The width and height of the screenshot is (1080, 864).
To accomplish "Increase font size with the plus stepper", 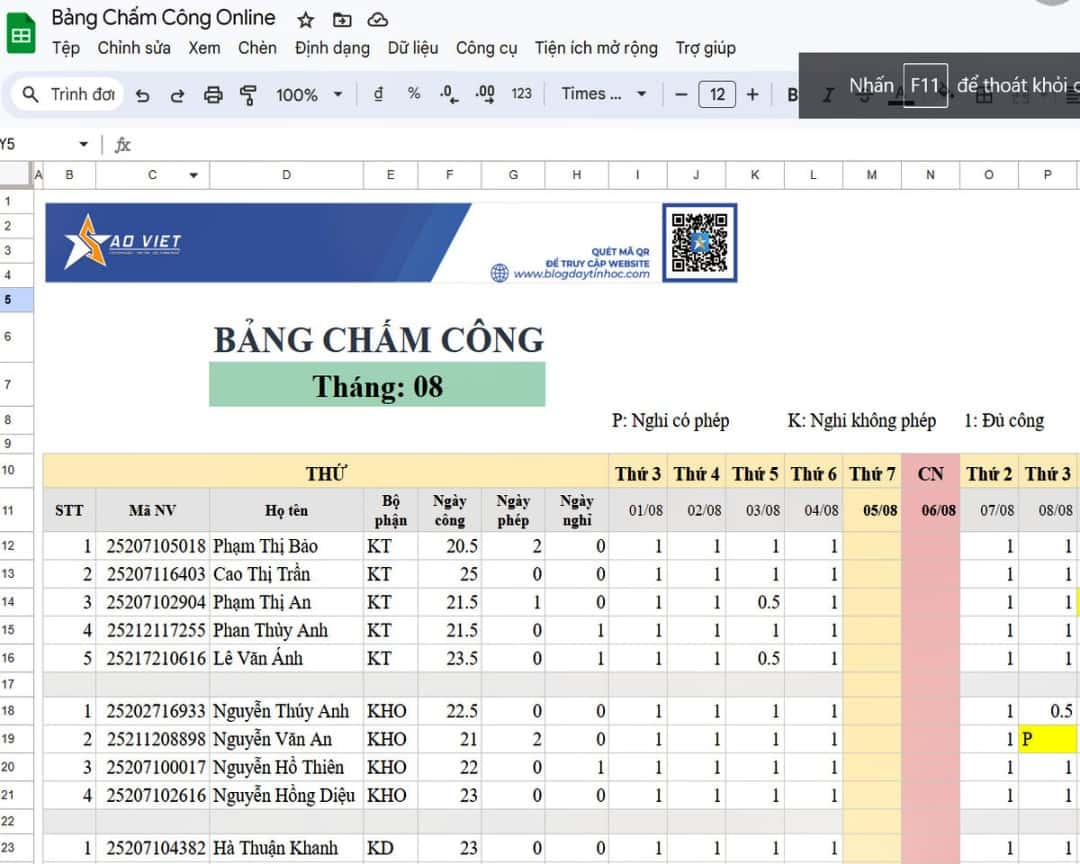I will 751,93.
